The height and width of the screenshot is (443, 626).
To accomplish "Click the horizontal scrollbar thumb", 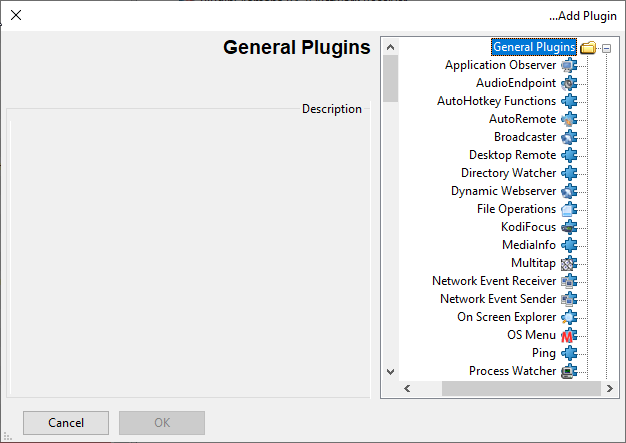I will coord(521,389).
